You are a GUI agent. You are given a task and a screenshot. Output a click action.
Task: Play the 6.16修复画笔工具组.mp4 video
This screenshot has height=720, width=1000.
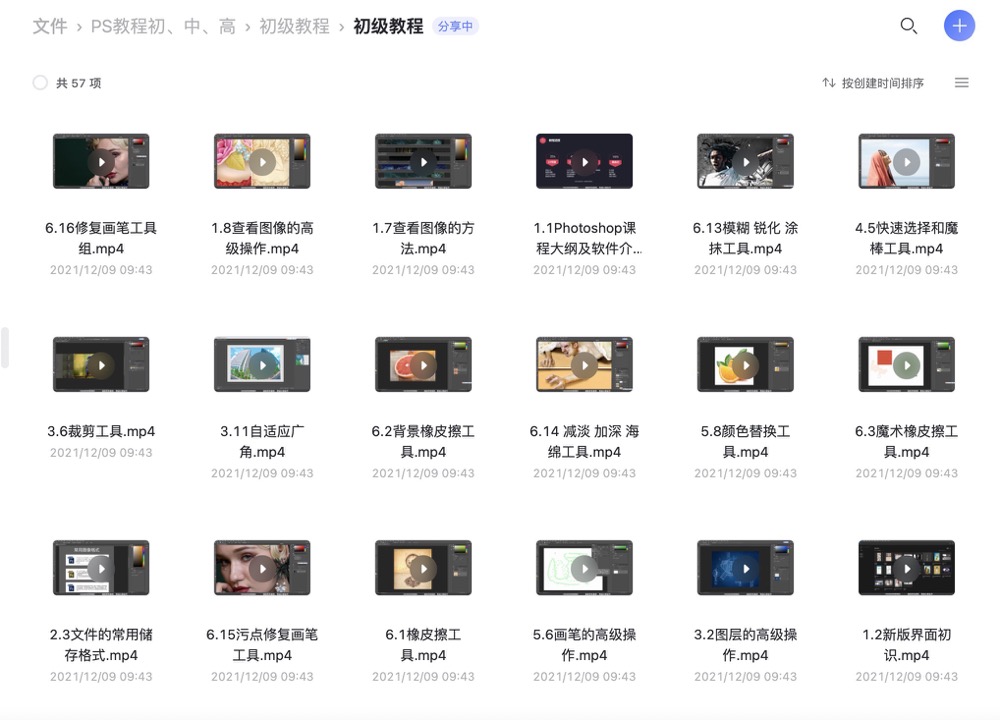(x=101, y=161)
